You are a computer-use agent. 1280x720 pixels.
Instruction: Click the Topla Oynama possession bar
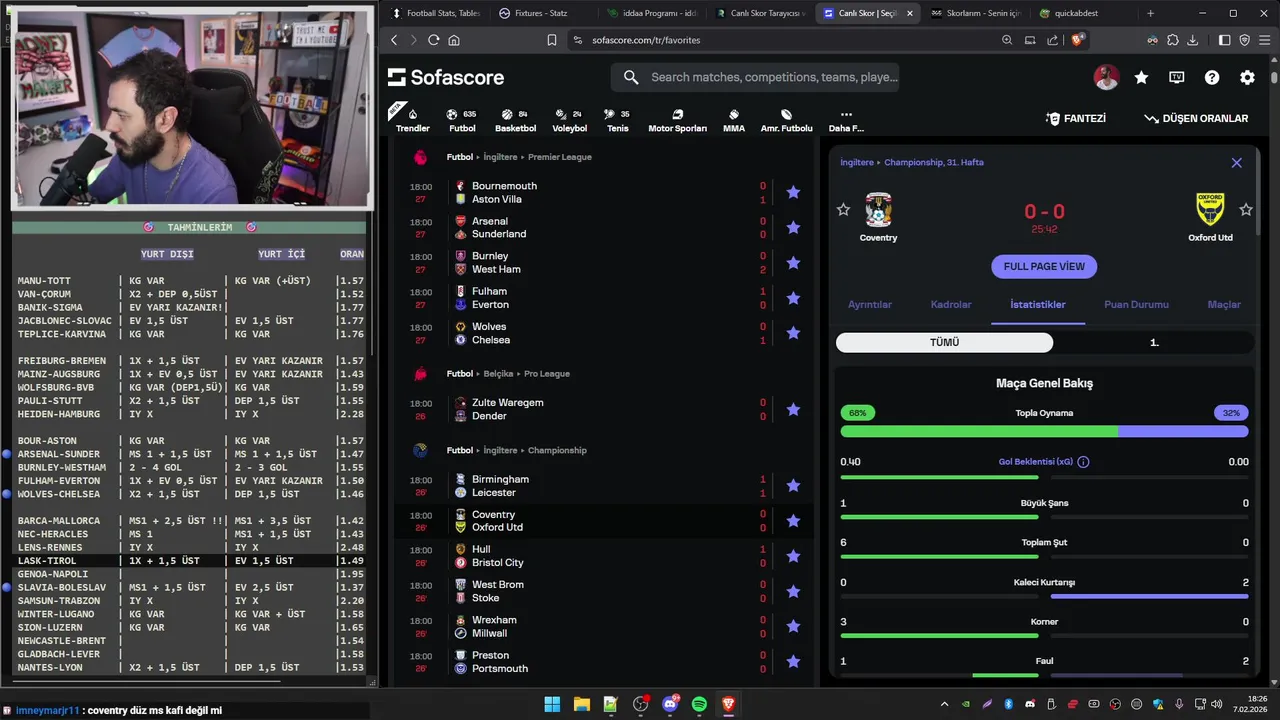(x=1044, y=431)
